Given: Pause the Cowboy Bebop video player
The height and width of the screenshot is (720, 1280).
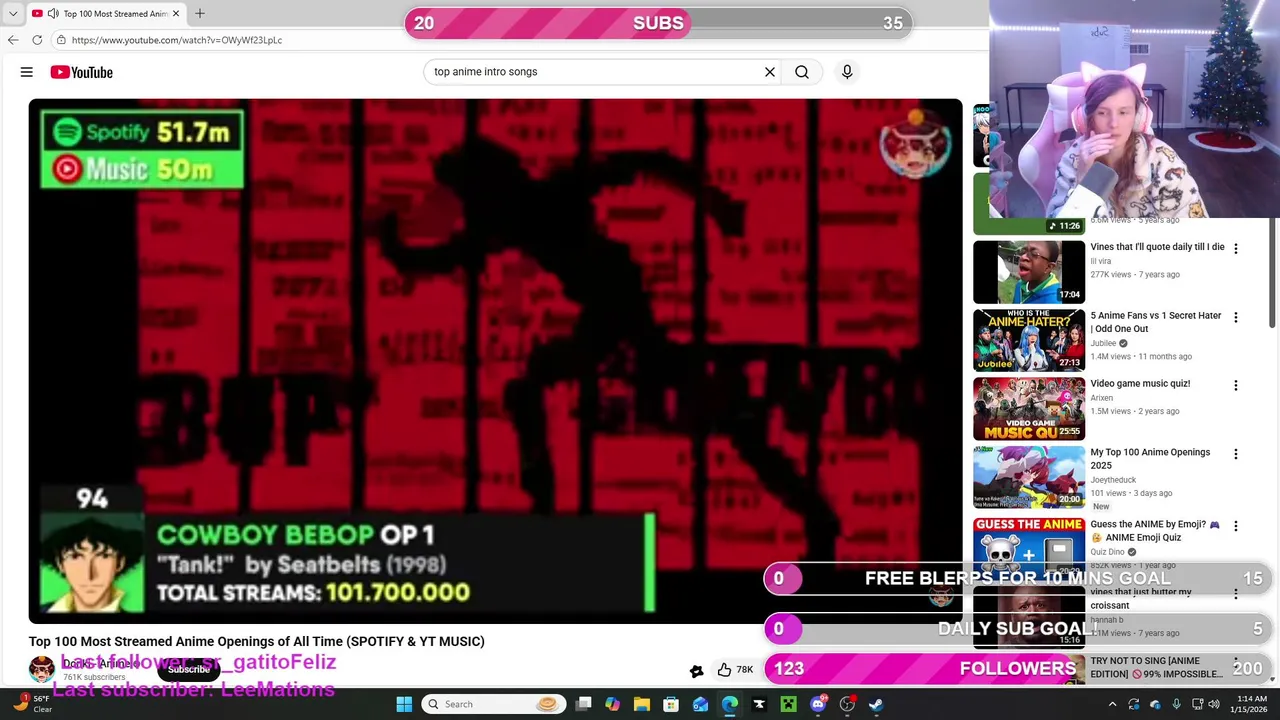Looking at the screenshot, I should pyautogui.click(x=495, y=360).
